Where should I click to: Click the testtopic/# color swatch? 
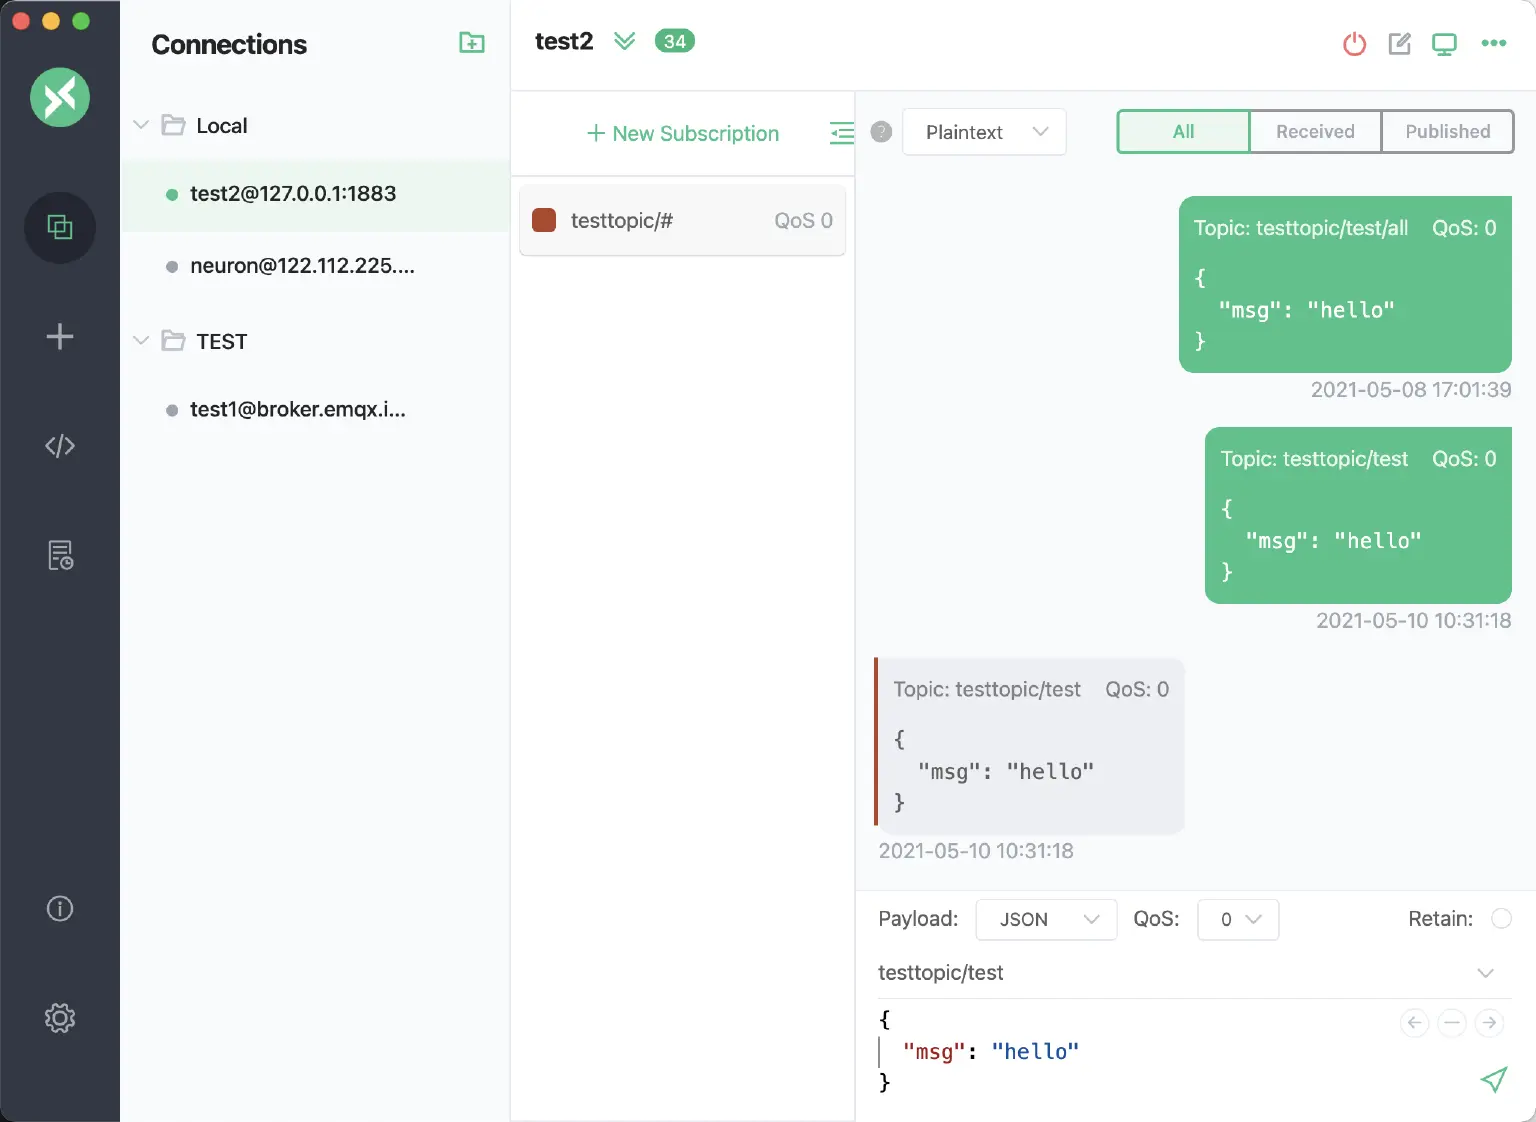(x=544, y=221)
